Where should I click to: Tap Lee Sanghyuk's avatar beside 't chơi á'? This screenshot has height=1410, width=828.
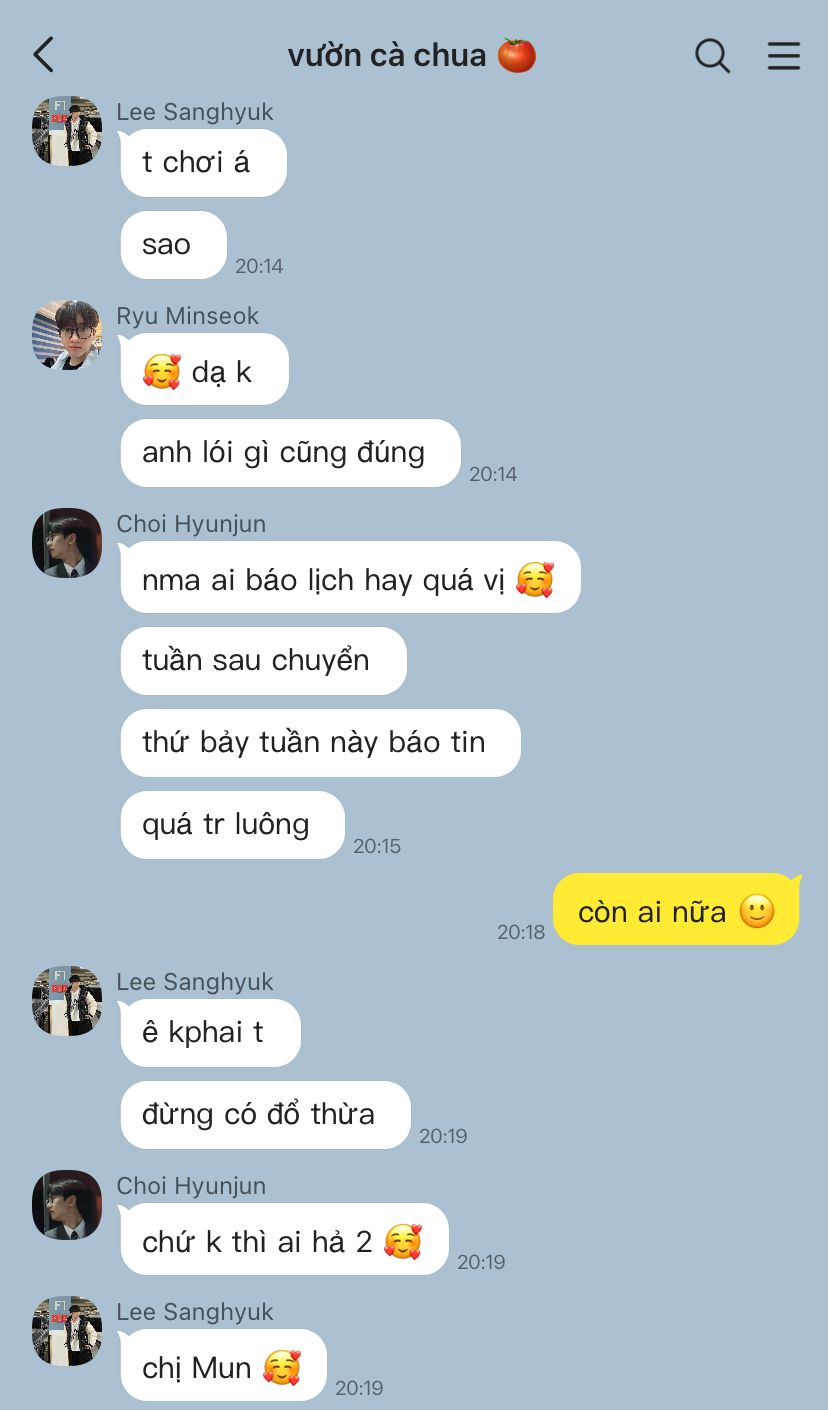click(x=67, y=131)
